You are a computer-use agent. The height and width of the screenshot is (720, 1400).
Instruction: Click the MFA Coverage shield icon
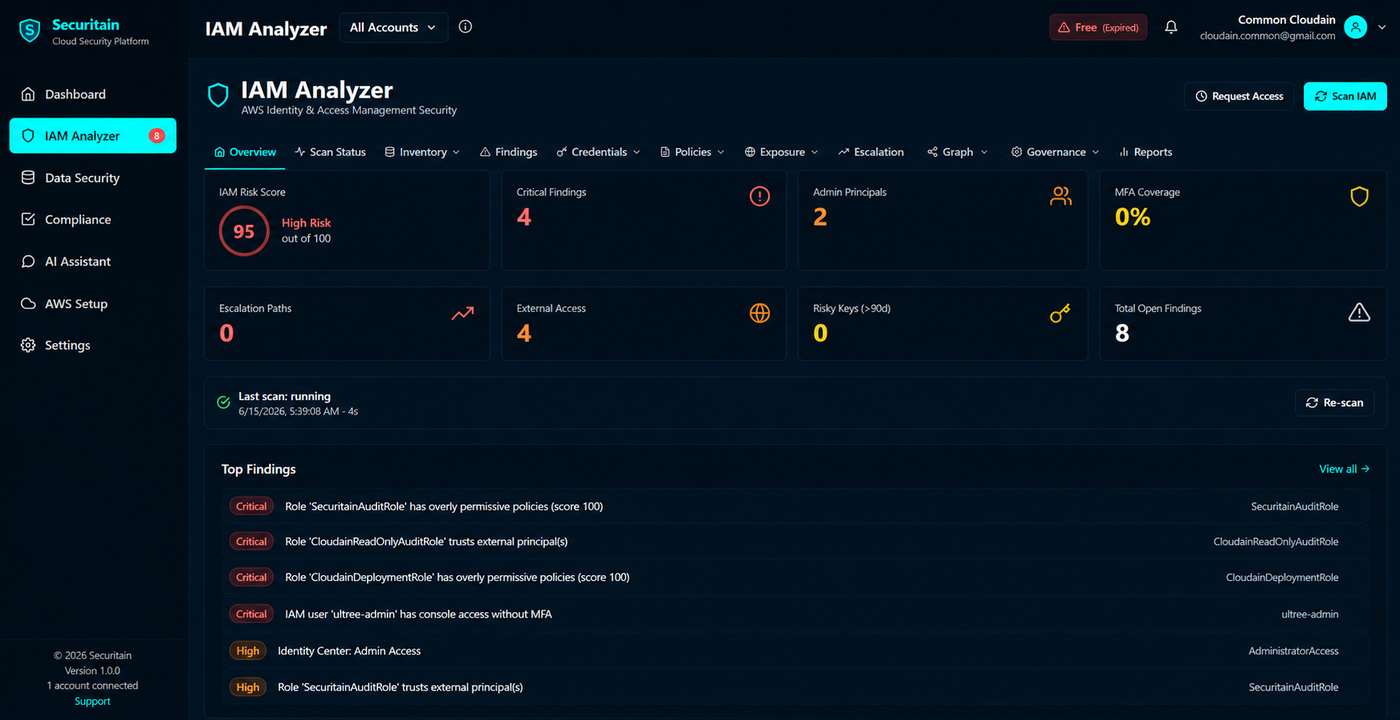click(x=1359, y=197)
